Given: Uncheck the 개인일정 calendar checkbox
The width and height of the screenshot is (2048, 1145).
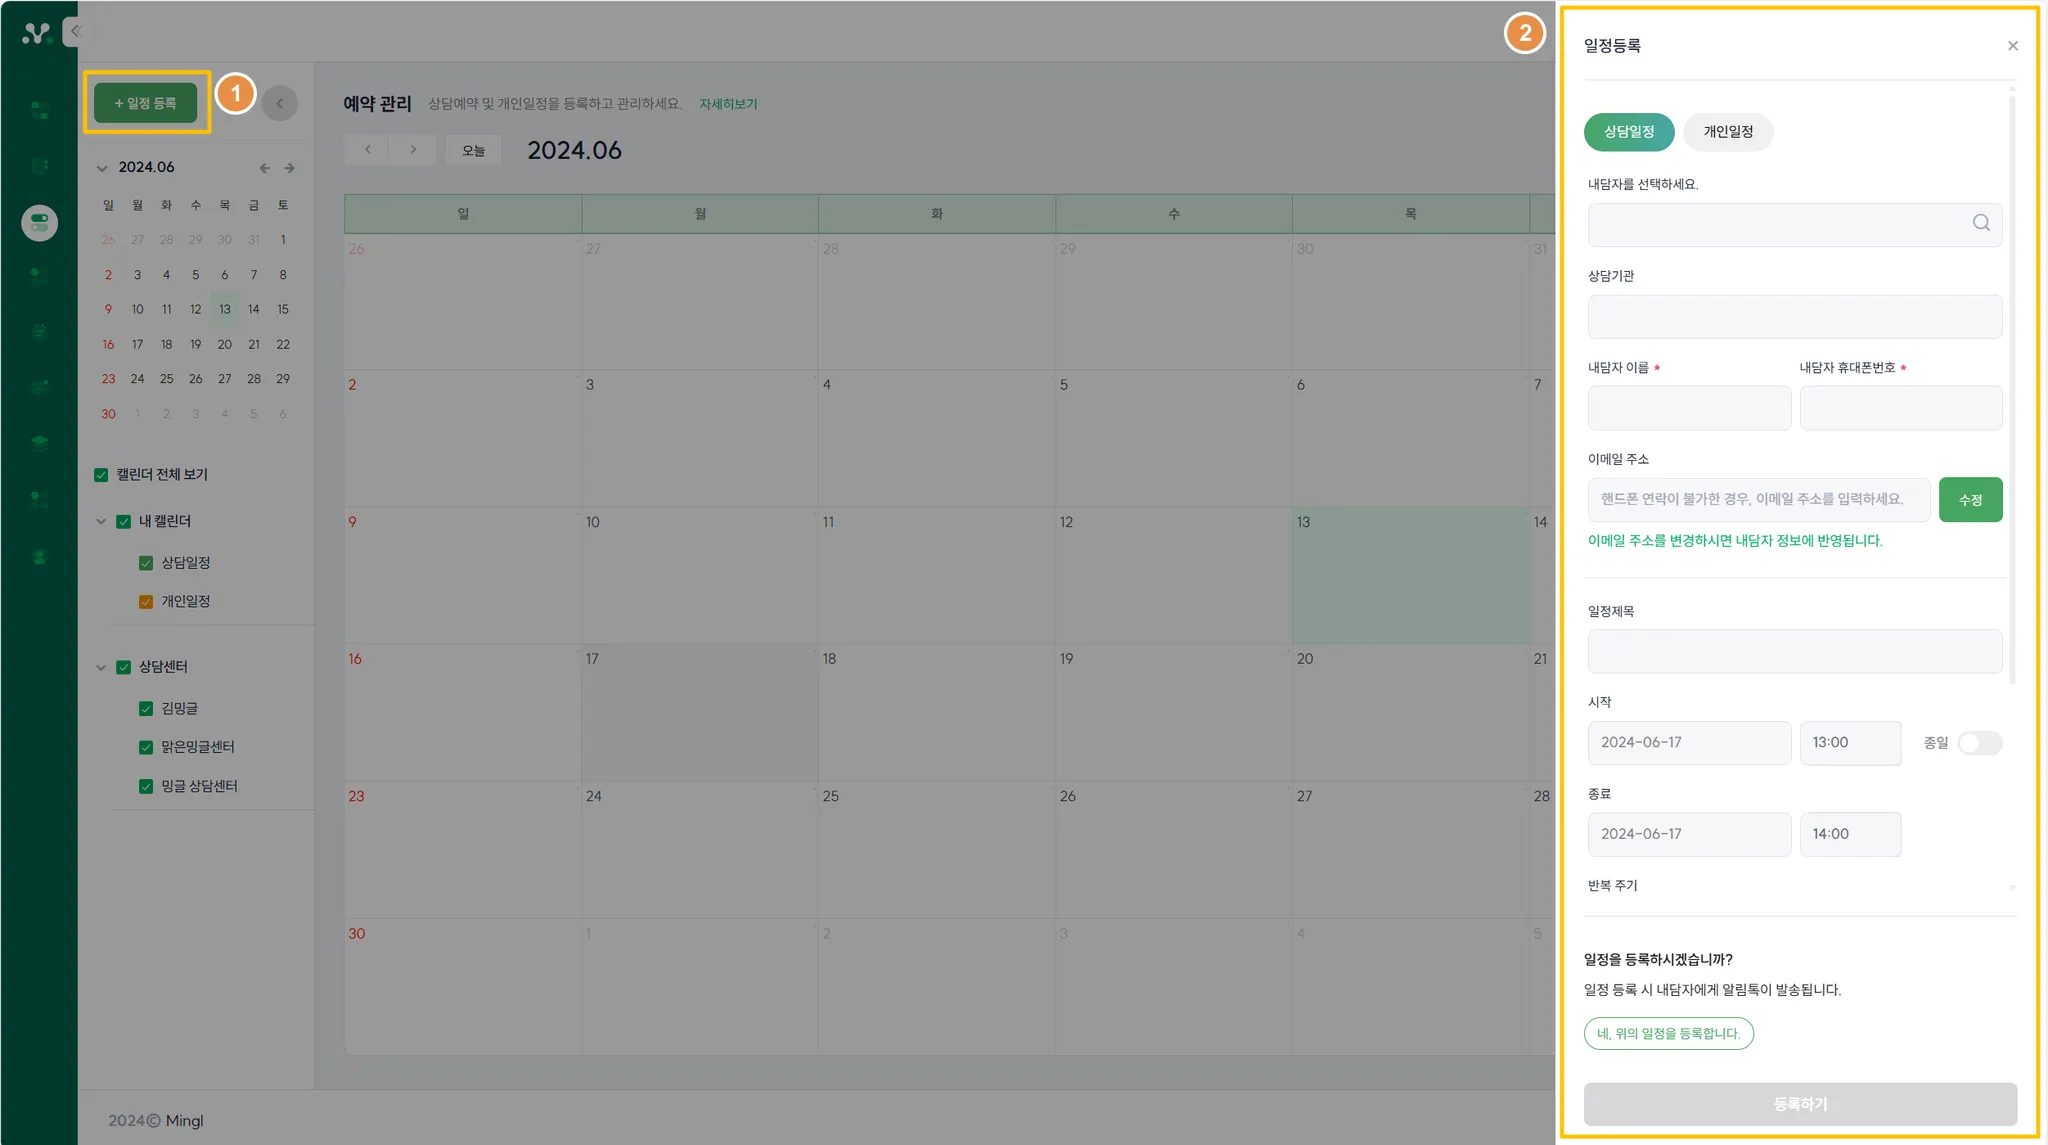Looking at the screenshot, I should point(146,602).
